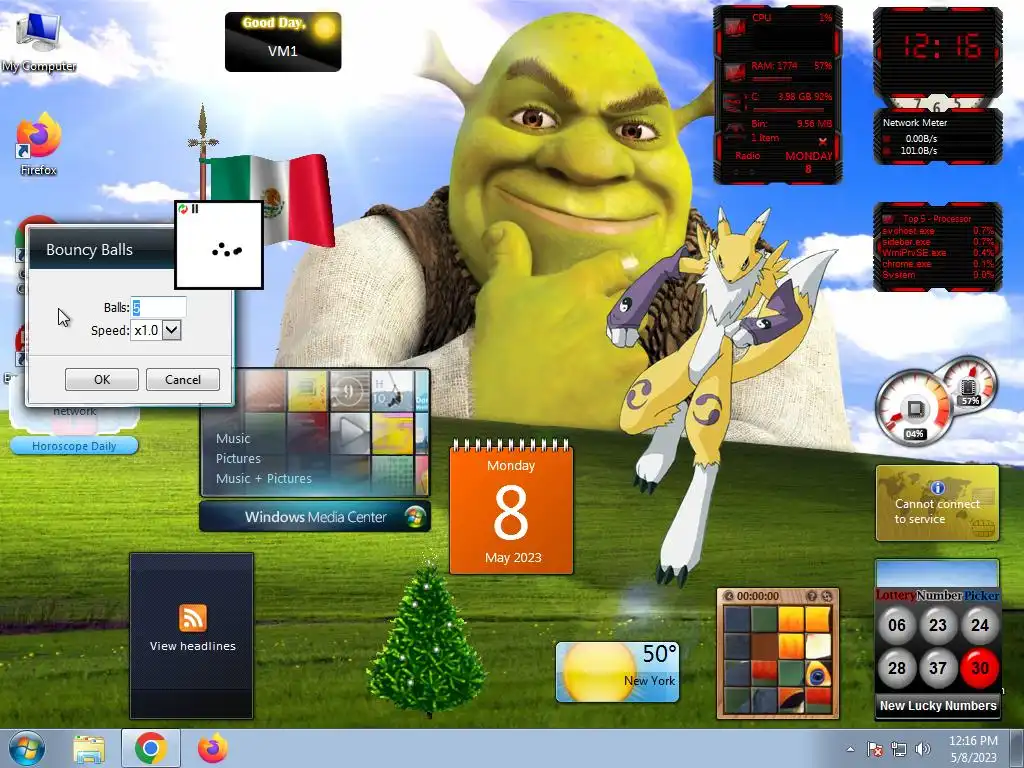Click the RAM icon in system gadget
The height and width of the screenshot is (768, 1024).
[x=735, y=71]
